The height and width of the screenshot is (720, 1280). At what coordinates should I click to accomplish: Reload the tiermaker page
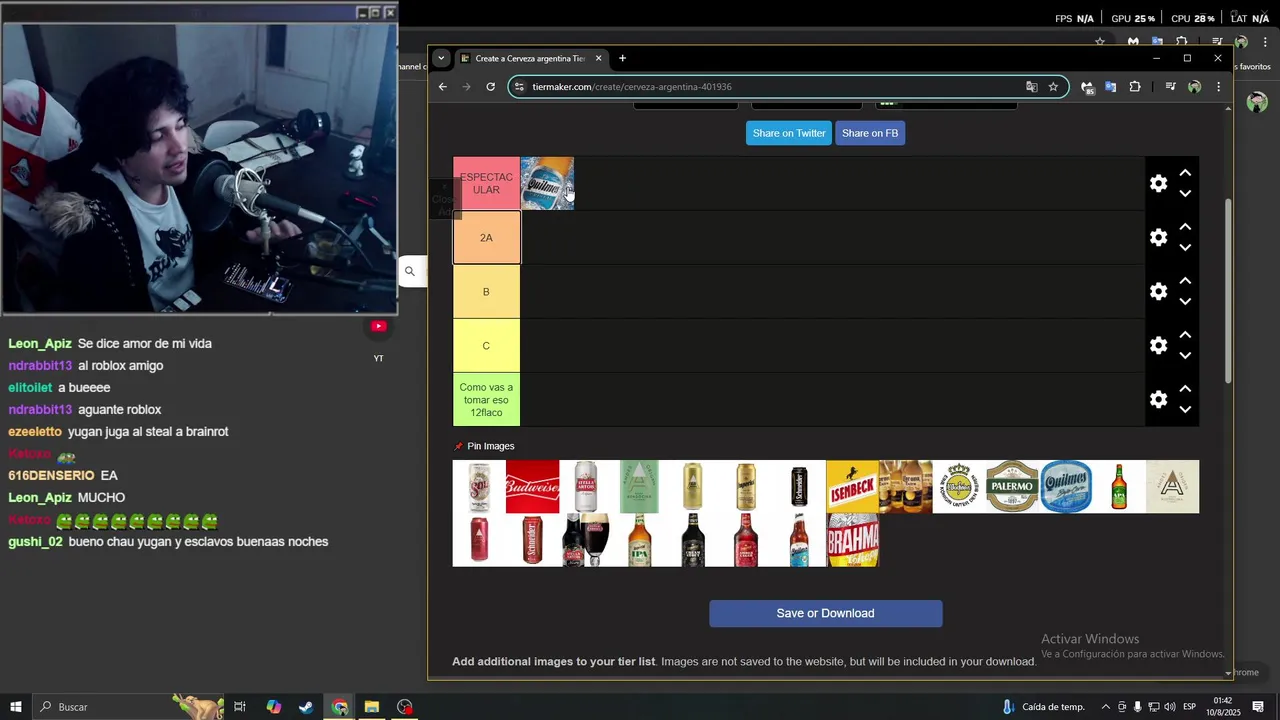click(491, 87)
